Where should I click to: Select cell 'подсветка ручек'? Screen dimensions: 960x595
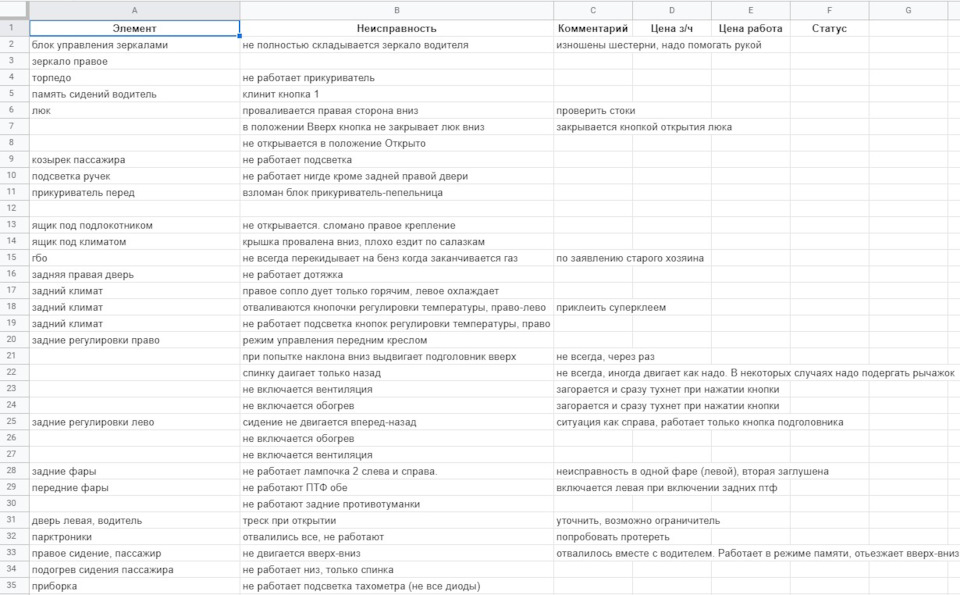tap(135, 176)
